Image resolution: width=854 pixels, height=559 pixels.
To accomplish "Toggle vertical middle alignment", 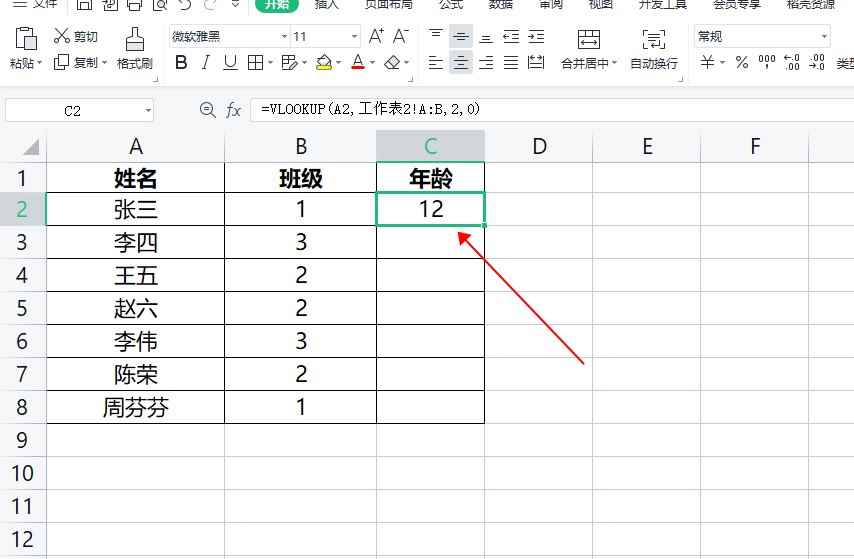I will 461,37.
